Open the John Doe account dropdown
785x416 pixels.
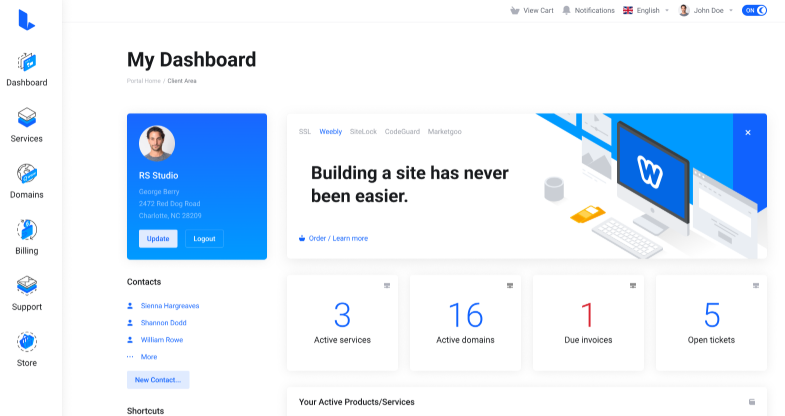[706, 10]
